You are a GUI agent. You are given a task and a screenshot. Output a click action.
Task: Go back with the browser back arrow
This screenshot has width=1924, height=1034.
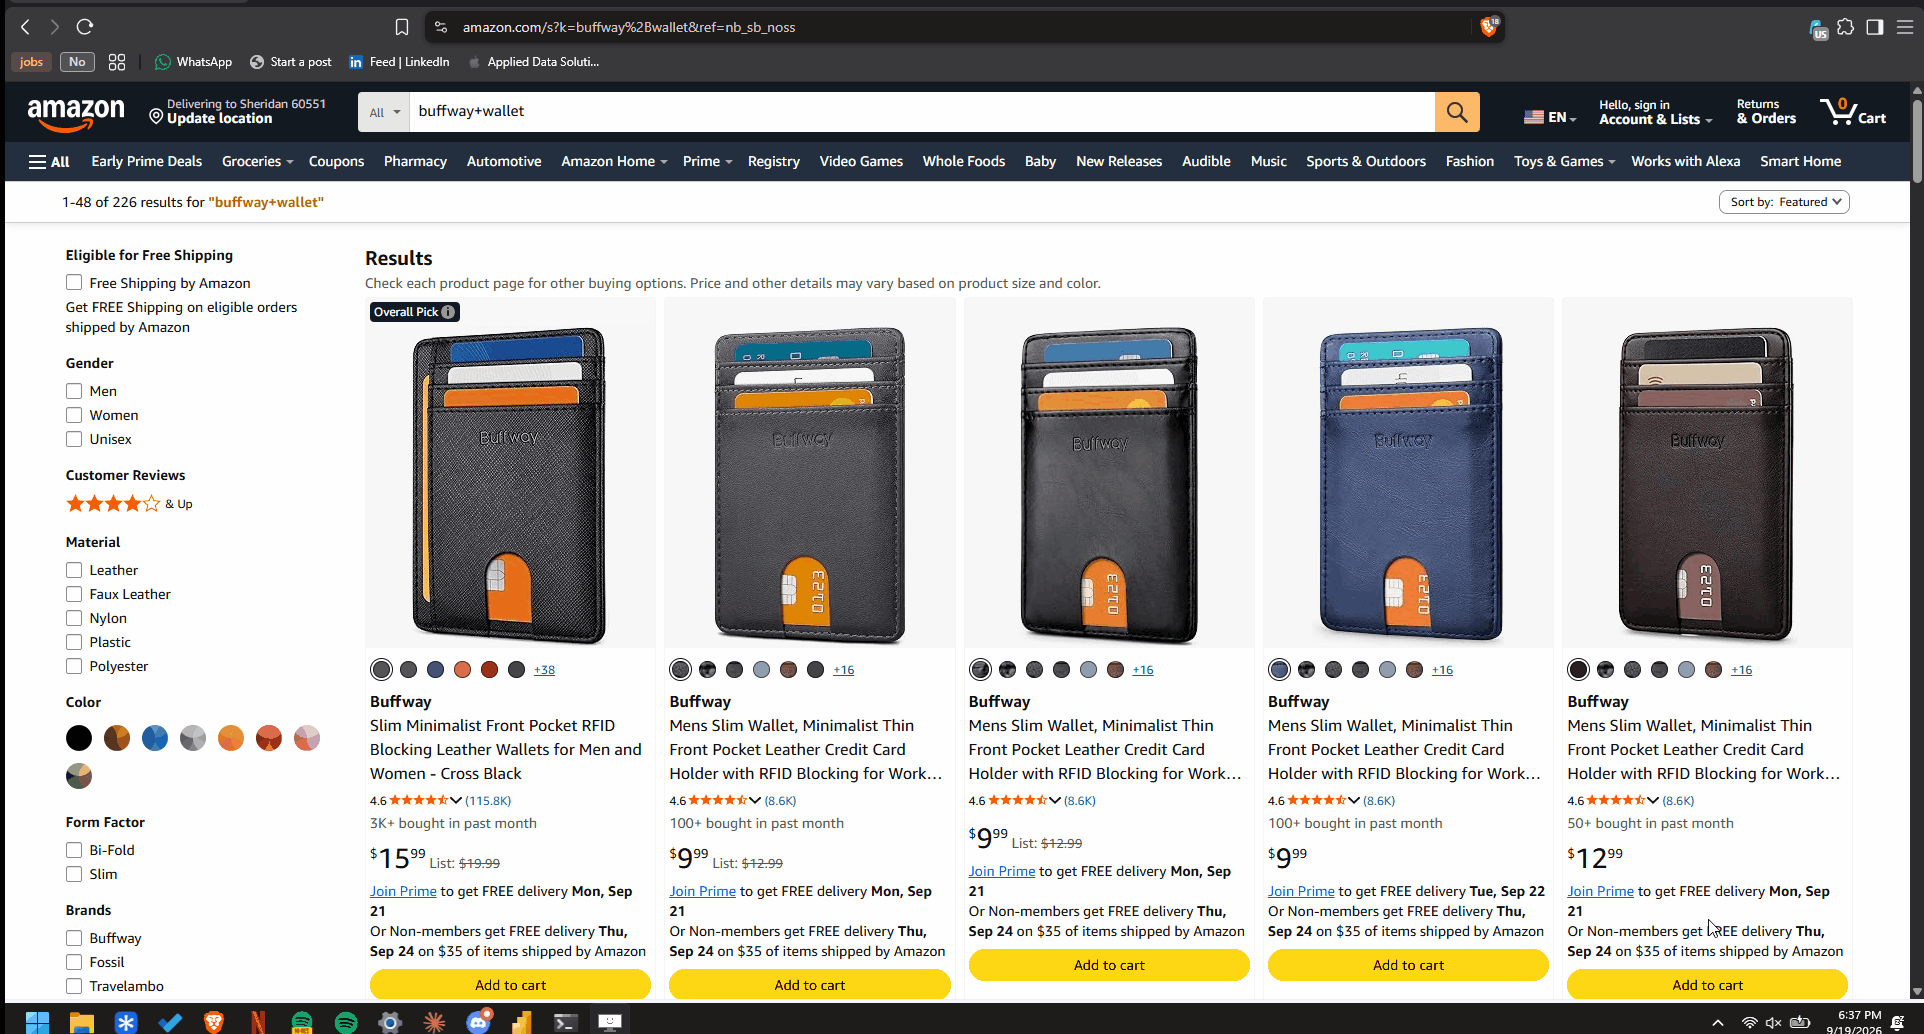(x=26, y=27)
